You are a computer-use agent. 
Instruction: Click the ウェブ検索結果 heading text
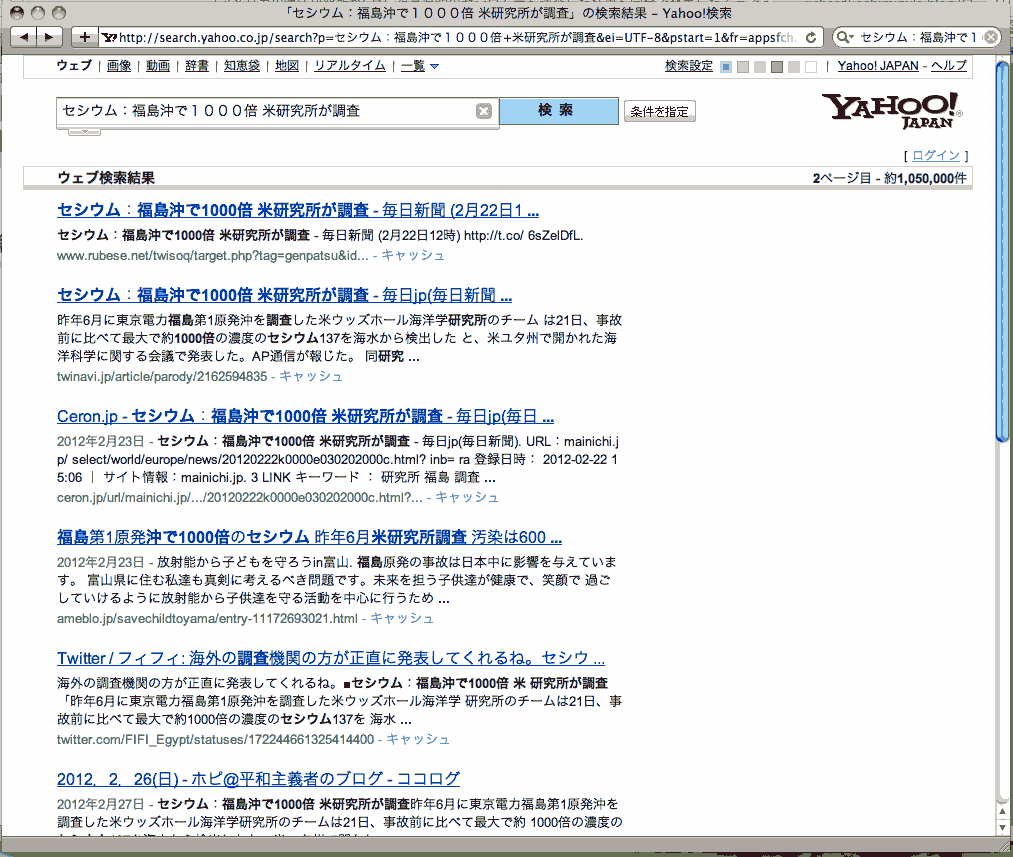(106, 178)
